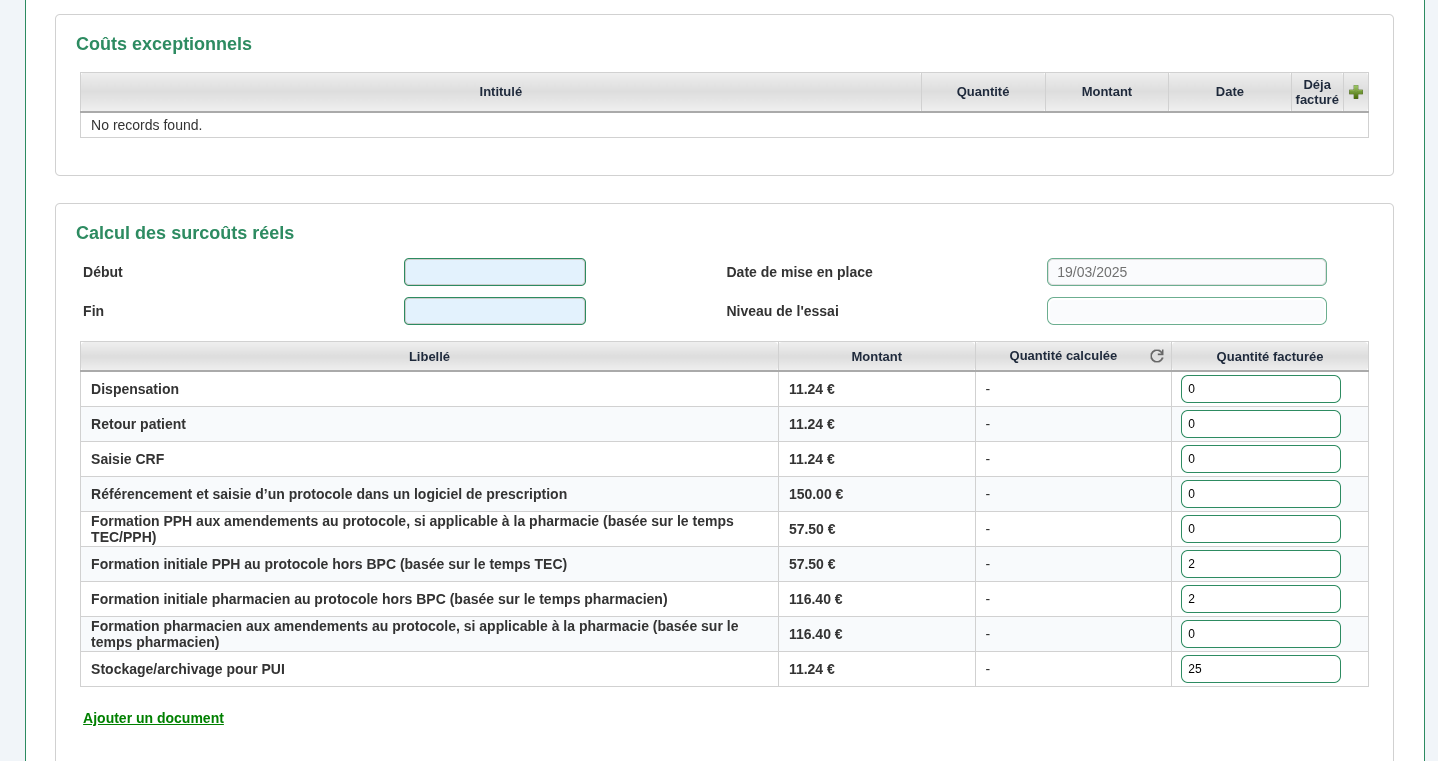This screenshot has height=761, width=1438.
Task: Click the refresh icon beside Quantité calculée
Action: coord(1156,356)
